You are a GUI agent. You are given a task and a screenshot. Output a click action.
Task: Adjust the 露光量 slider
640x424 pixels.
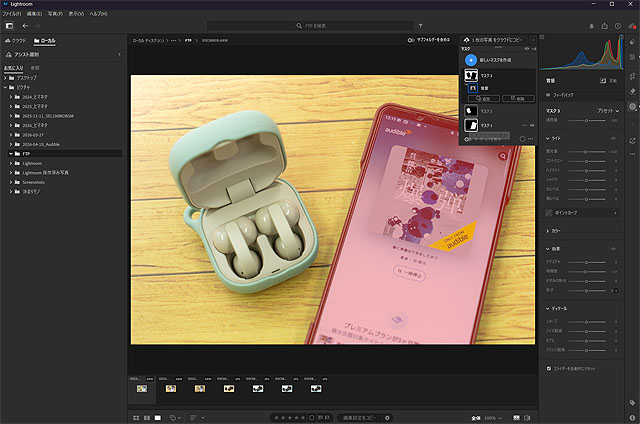tap(585, 150)
